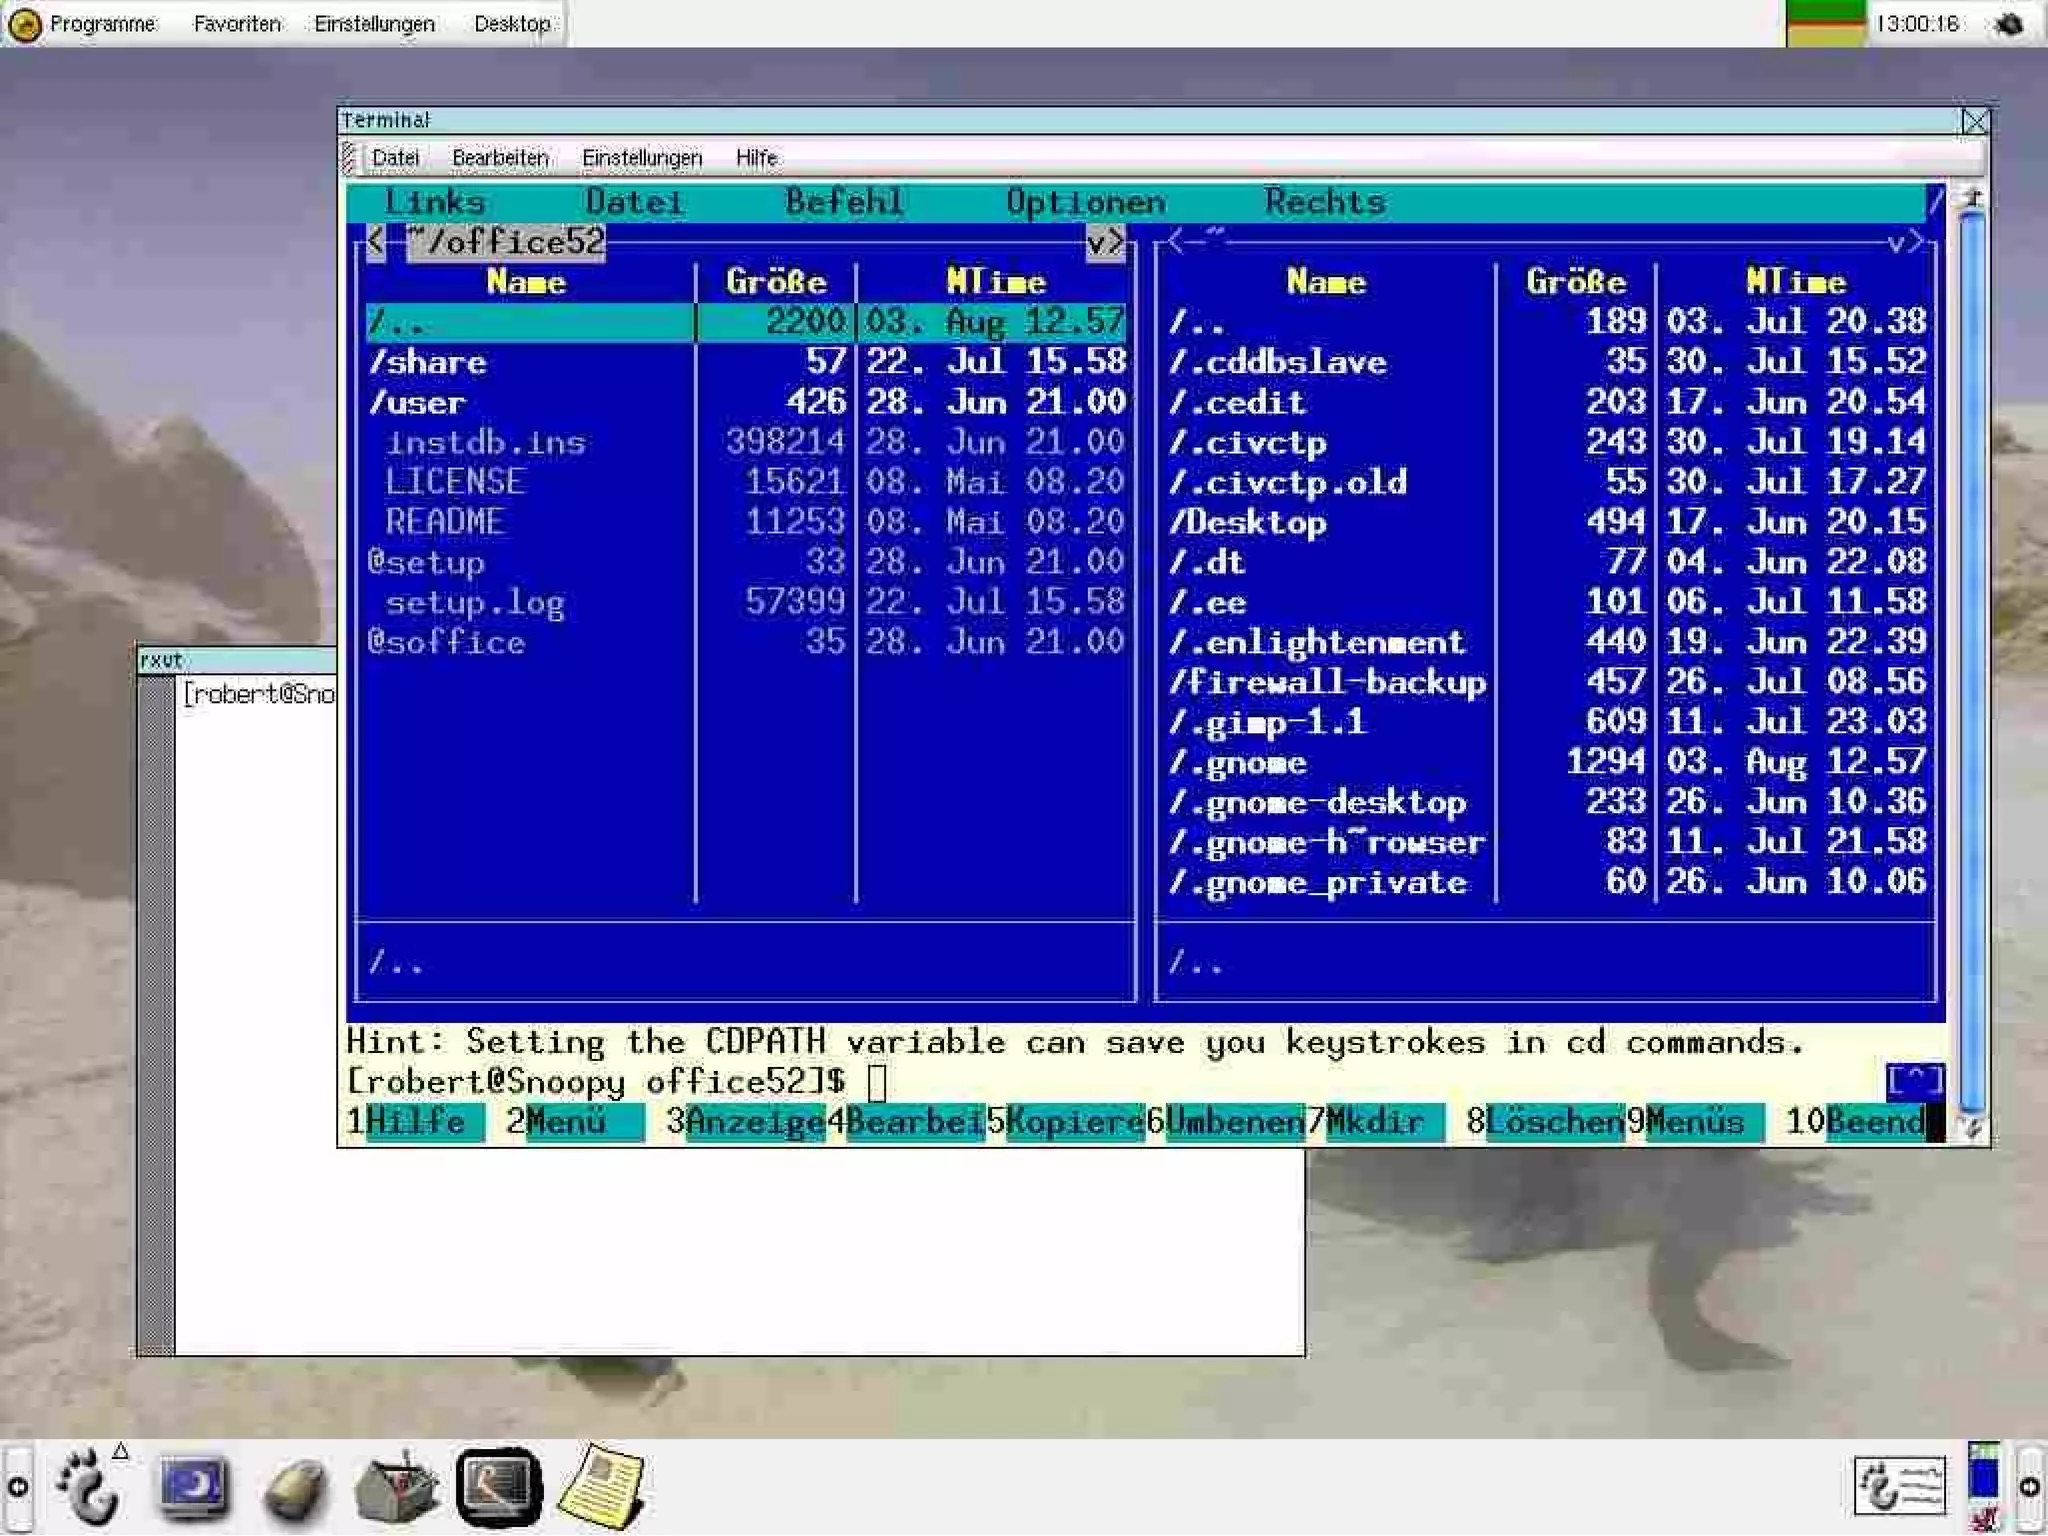Click the monitor with moon screensaver icon
This screenshot has height=1536, width=2048.
(194, 1487)
